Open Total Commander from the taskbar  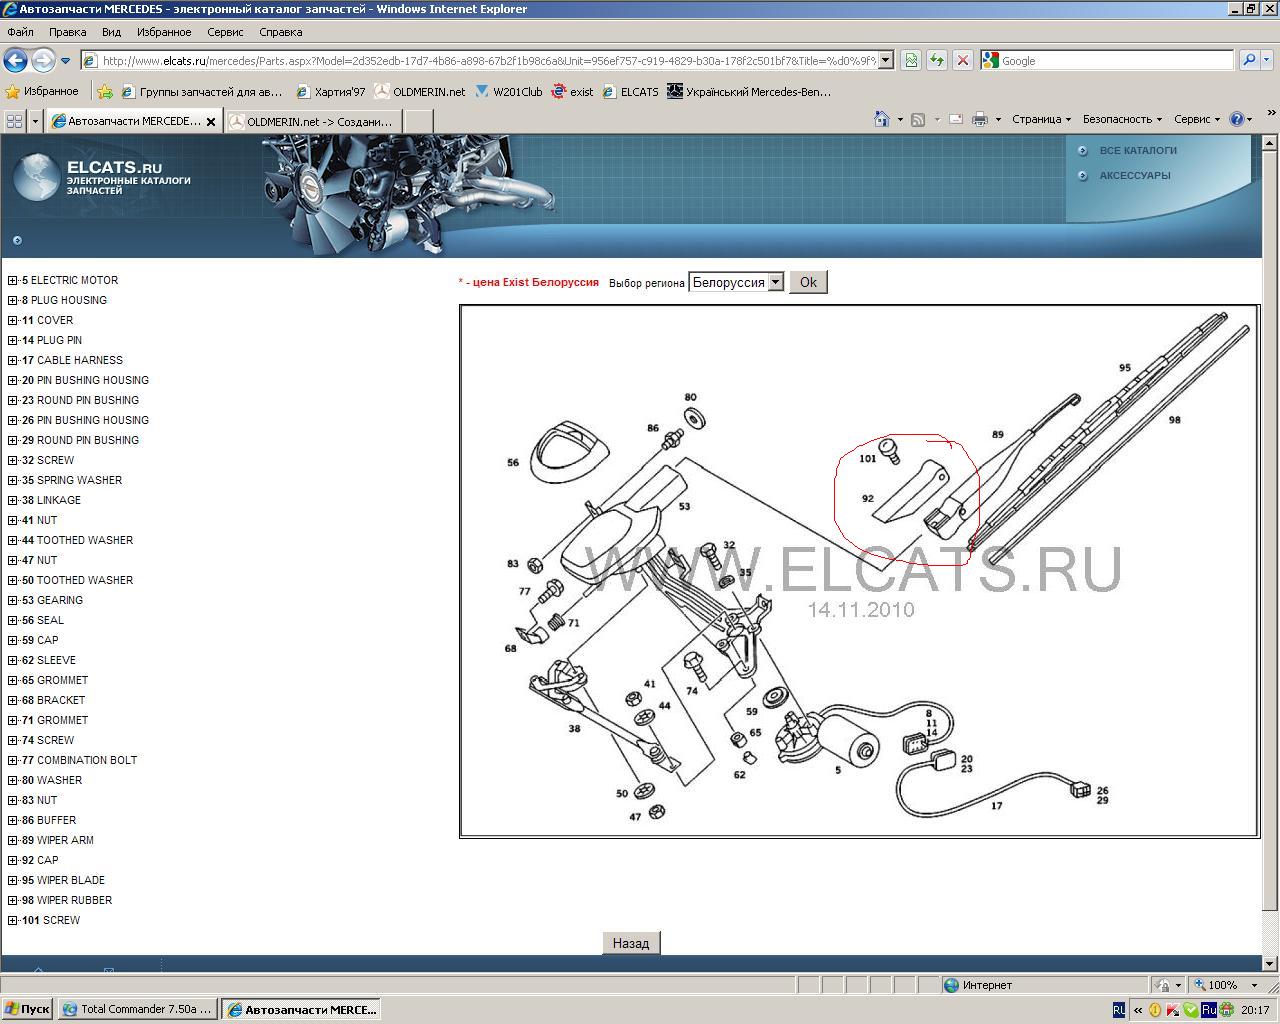(138, 1009)
